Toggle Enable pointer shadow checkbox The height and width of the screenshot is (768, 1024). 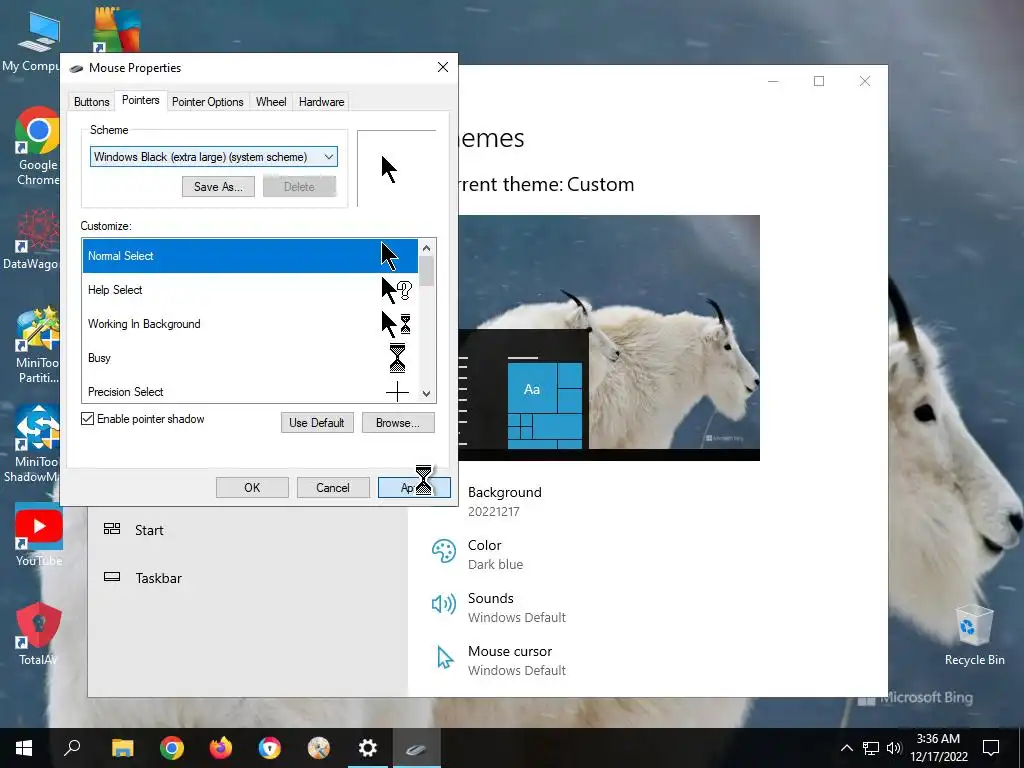88,419
